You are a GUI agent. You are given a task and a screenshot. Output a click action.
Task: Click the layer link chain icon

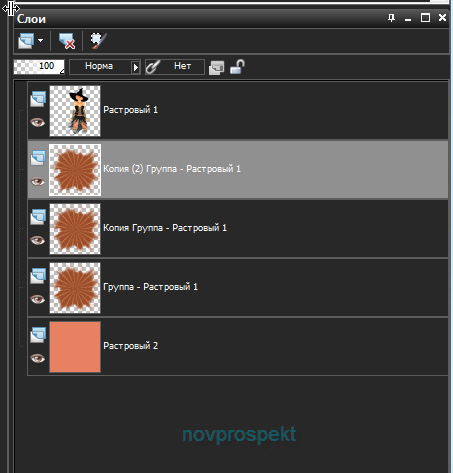point(153,67)
